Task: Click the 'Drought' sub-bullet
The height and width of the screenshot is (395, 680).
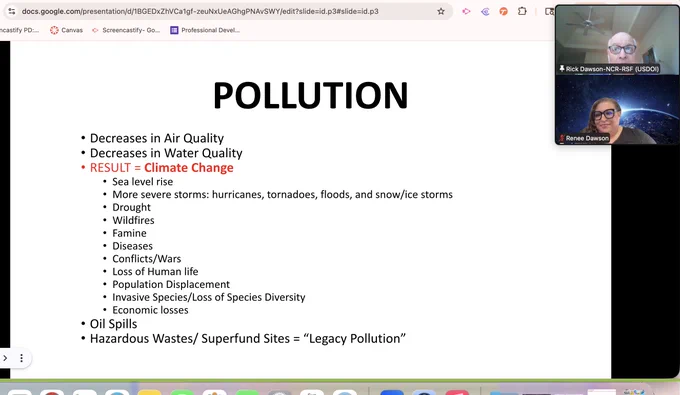Action: 131,207
